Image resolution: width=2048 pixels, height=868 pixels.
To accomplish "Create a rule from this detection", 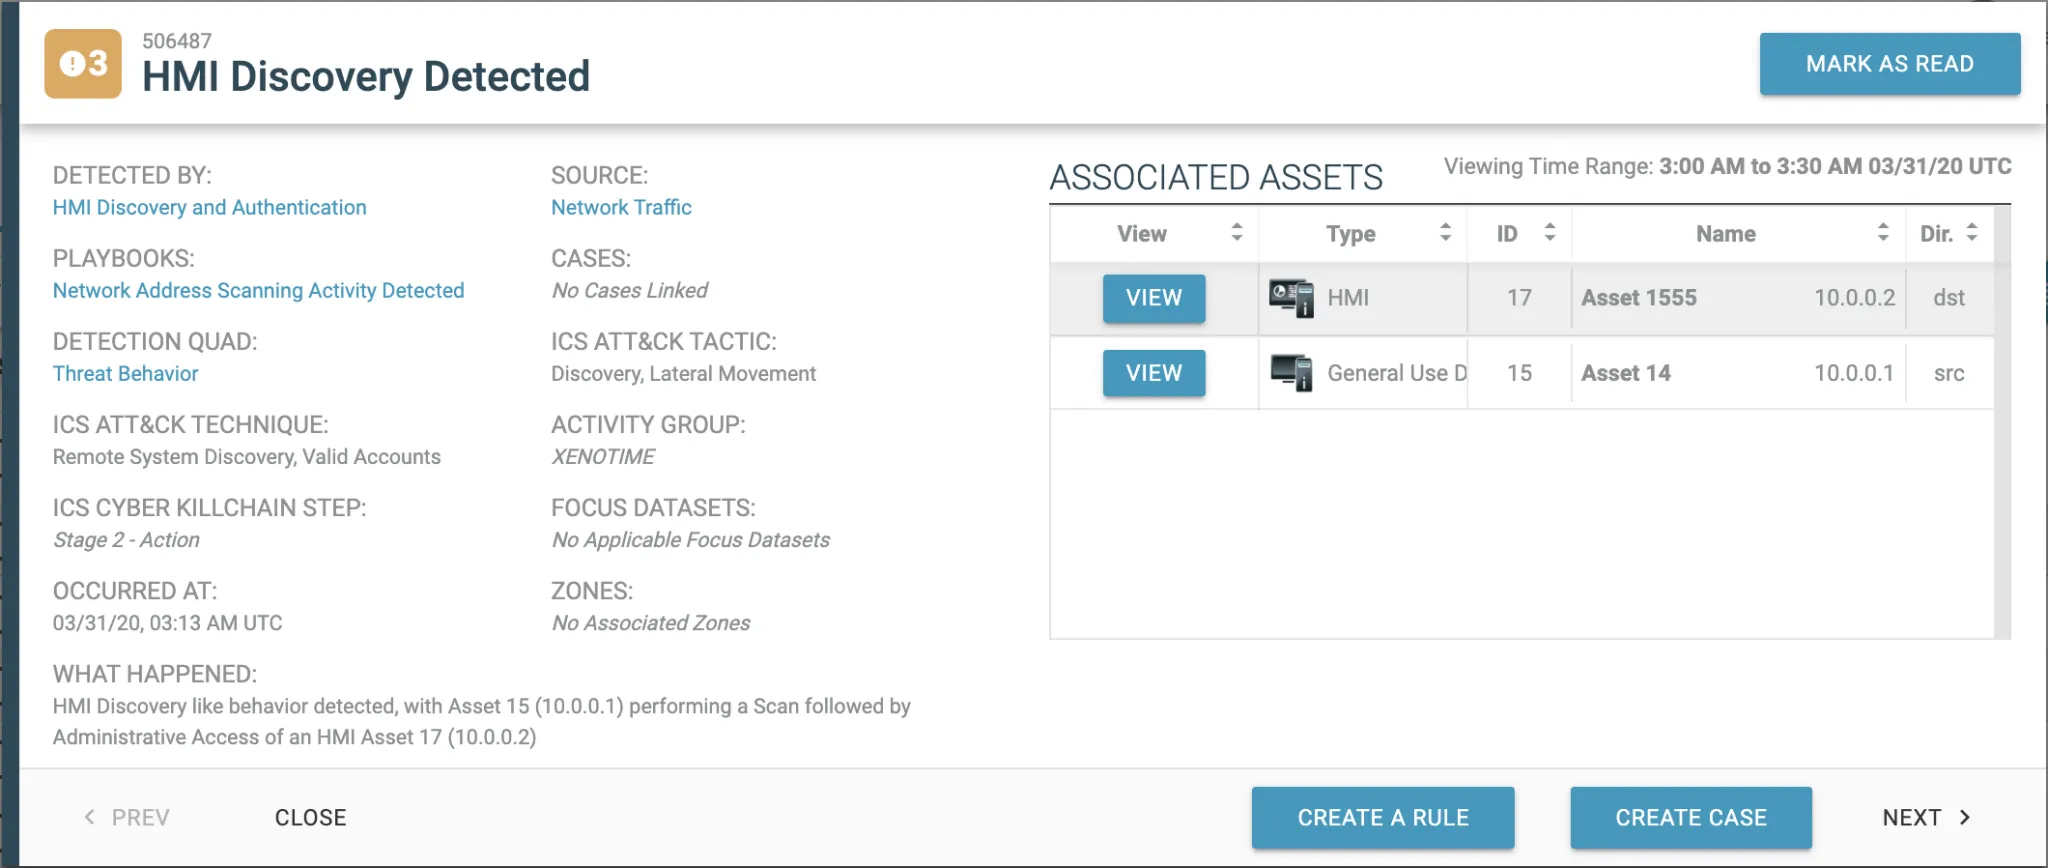I will point(1383,817).
